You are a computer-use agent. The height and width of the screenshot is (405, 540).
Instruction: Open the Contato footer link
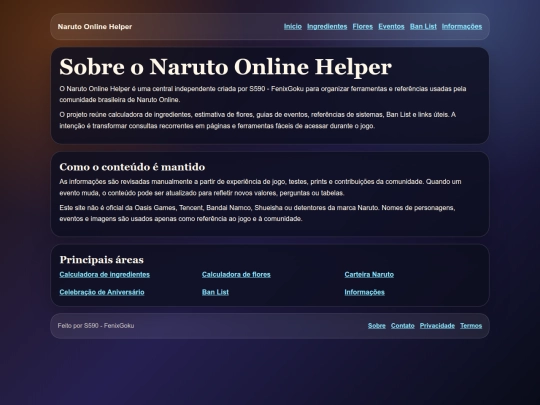402,325
